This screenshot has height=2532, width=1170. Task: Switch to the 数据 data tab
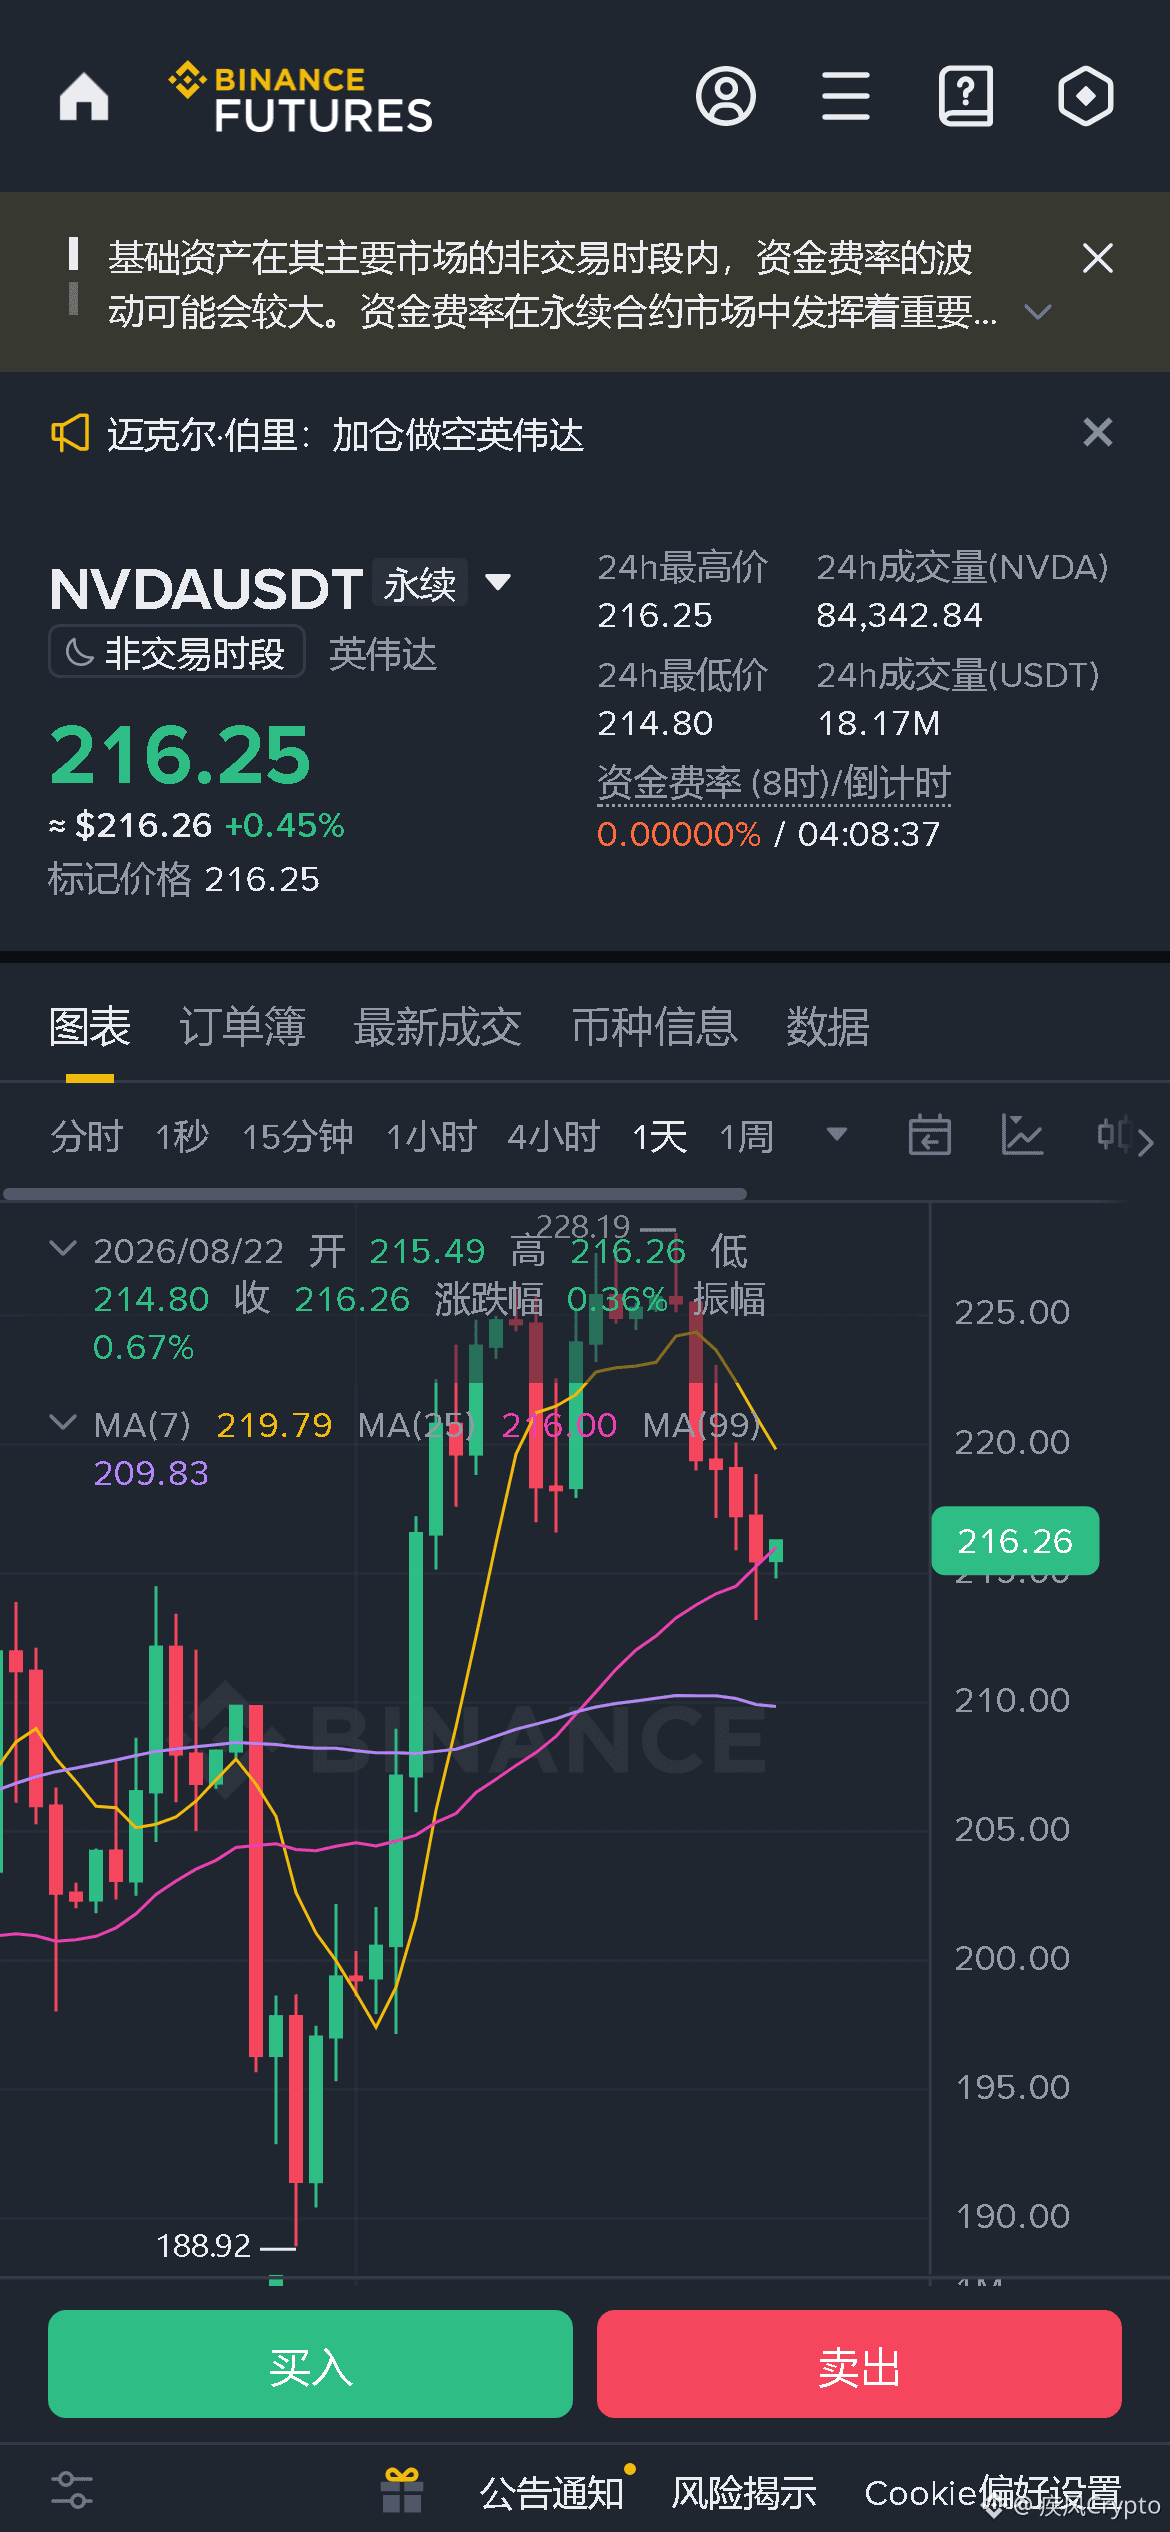827,1027
